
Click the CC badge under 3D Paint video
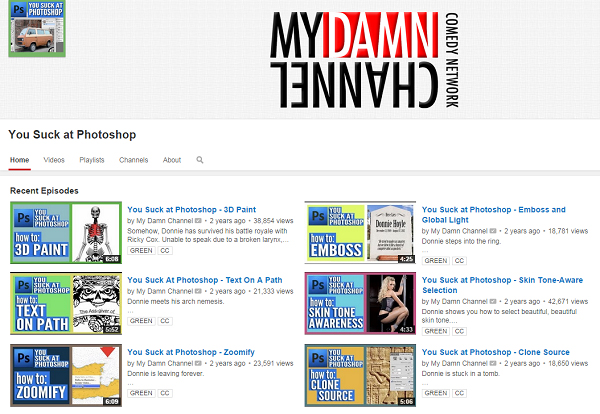tap(166, 249)
